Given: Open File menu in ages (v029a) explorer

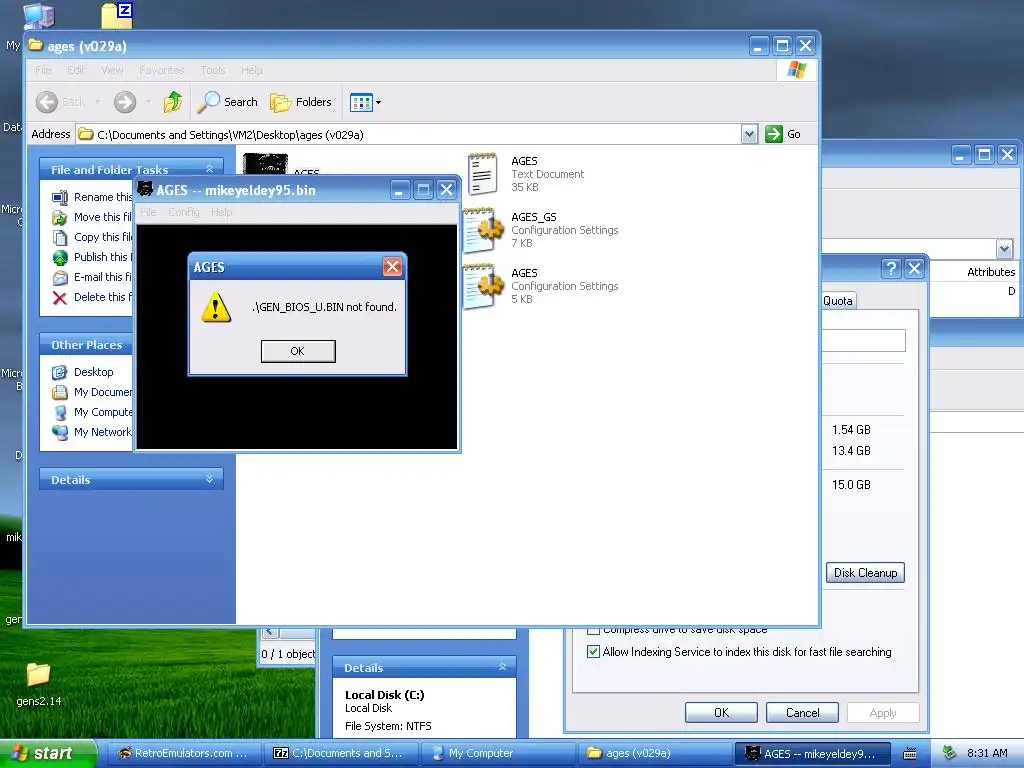Looking at the screenshot, I should point(43,70).
